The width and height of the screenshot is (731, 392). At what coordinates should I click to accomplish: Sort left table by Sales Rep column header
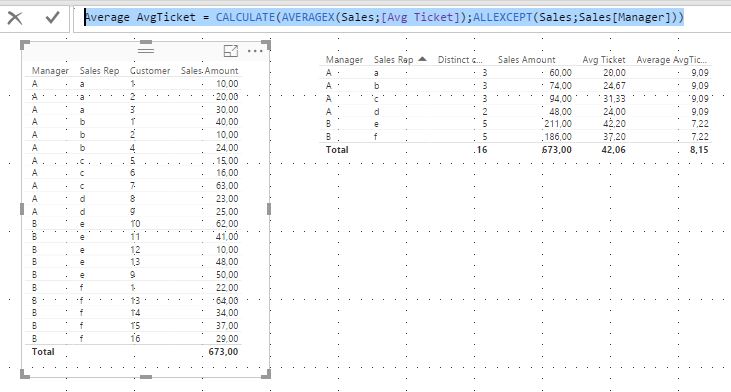pyautogui.click(x=99, y=71)
